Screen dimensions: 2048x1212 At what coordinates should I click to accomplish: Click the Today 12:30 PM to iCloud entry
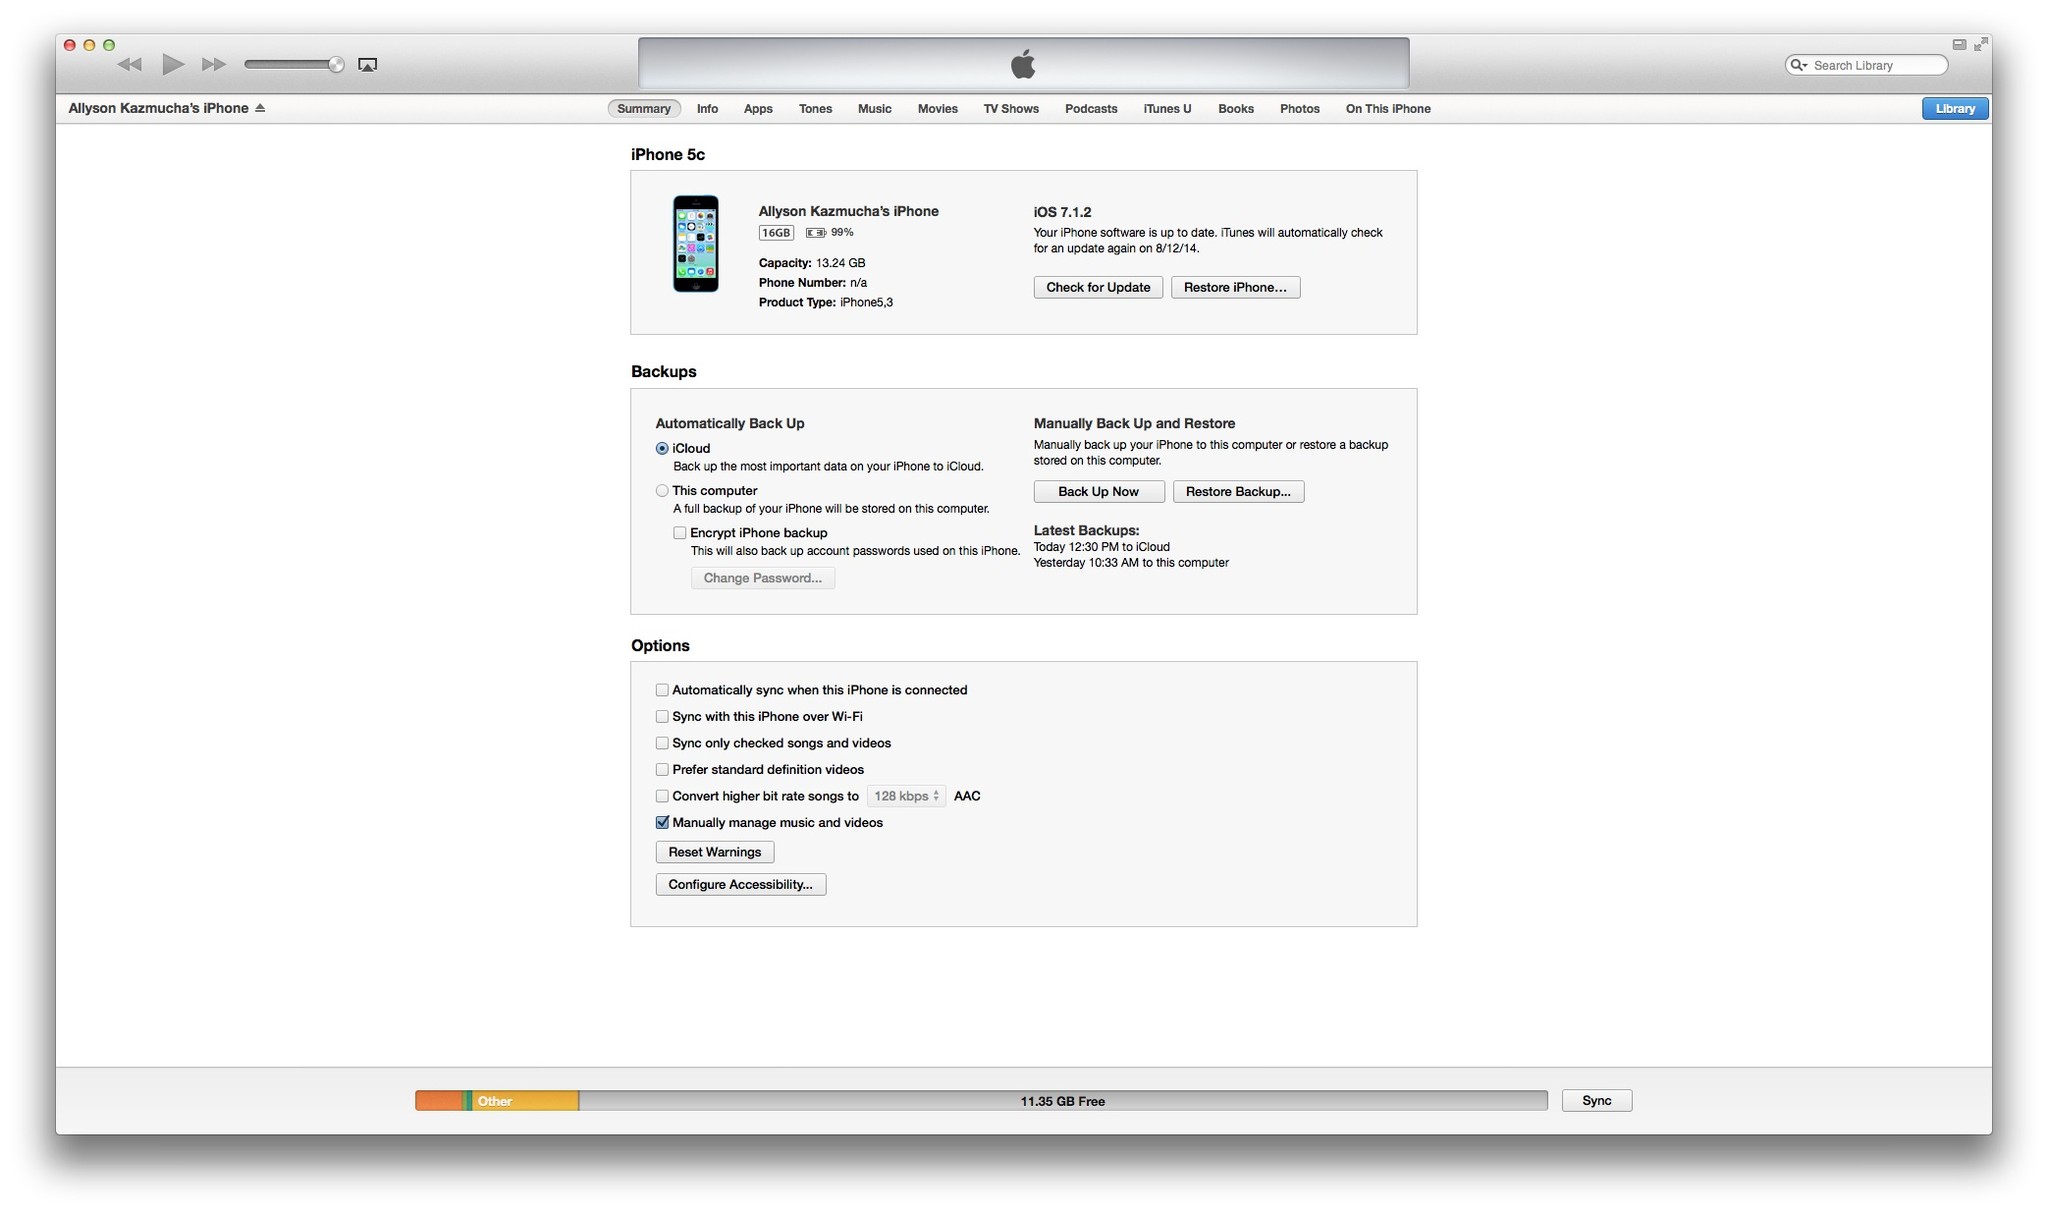[x=1102, y=547]
